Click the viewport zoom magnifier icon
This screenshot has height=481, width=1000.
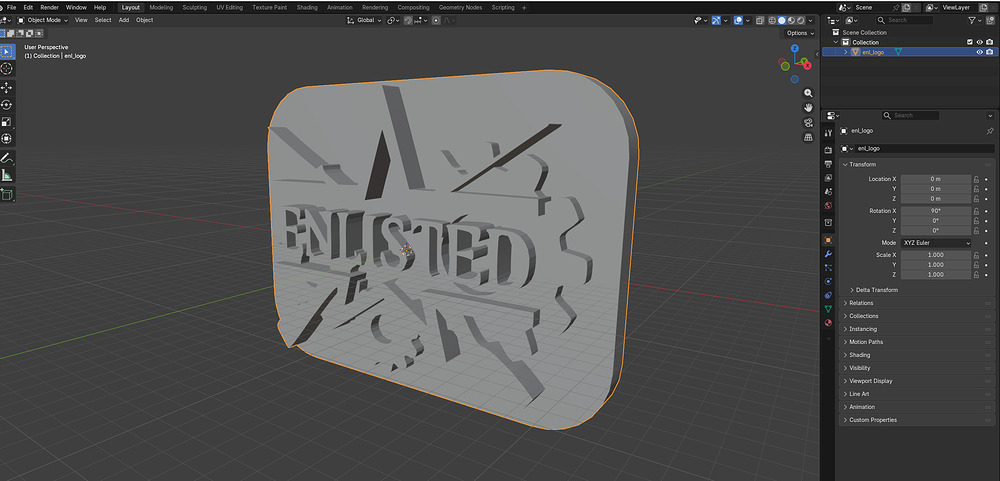808,93
